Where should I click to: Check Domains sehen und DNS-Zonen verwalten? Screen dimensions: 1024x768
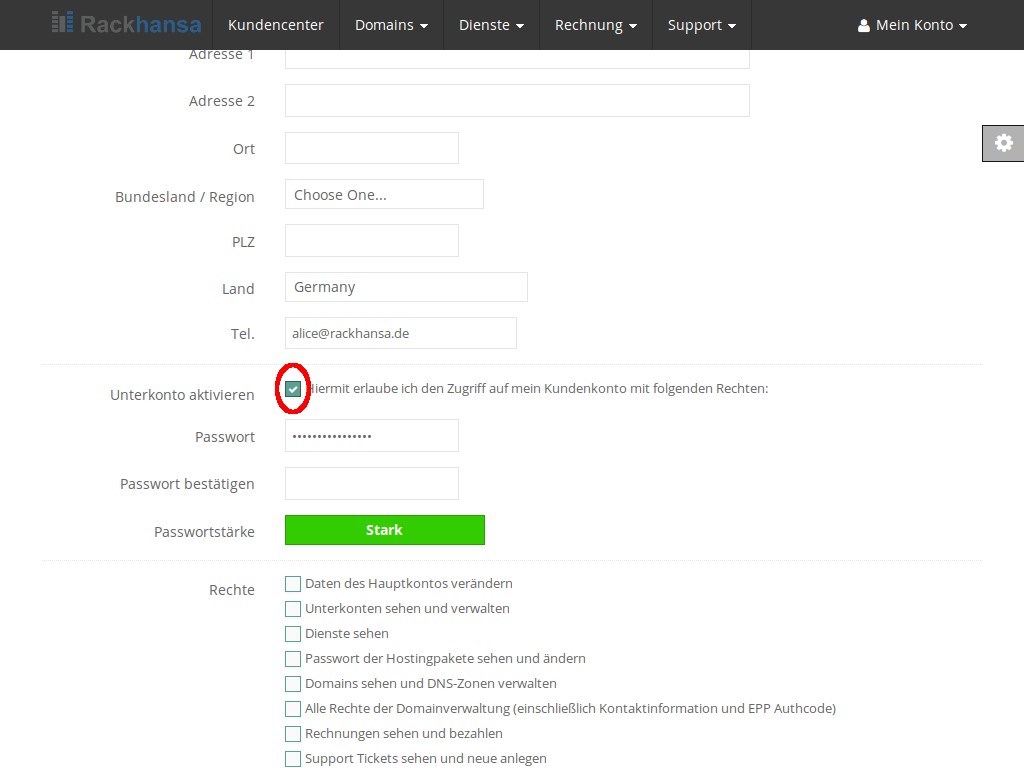coord(293,684)
